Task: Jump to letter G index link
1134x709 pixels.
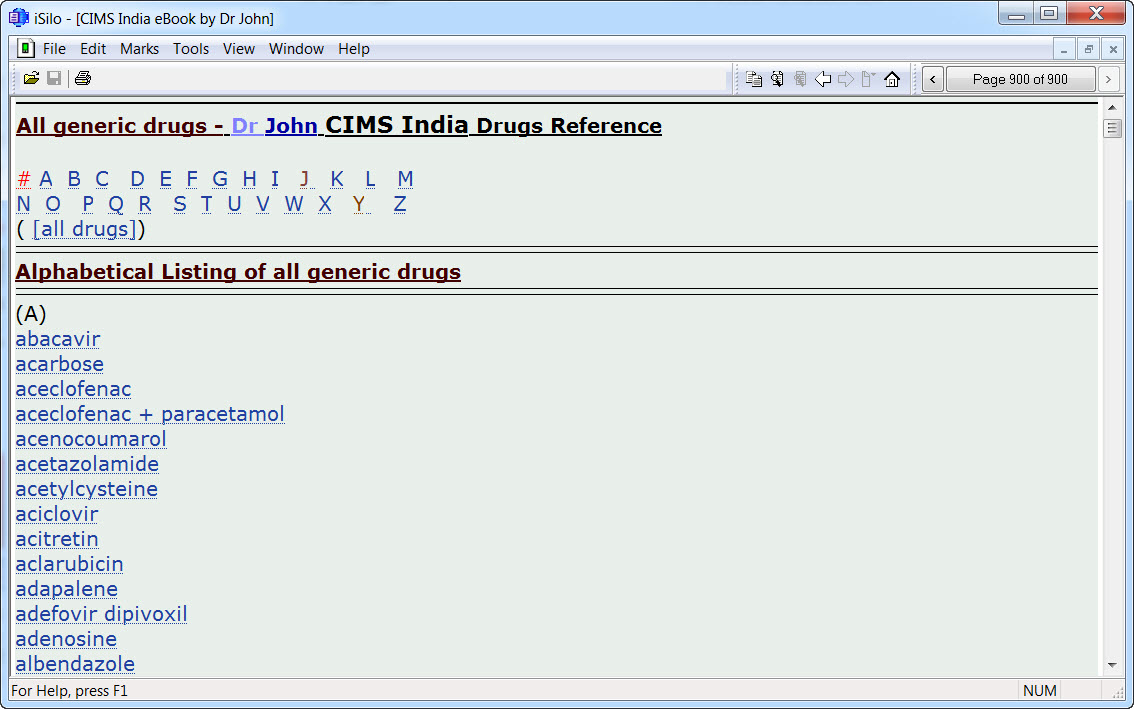Action: point(220,179)
